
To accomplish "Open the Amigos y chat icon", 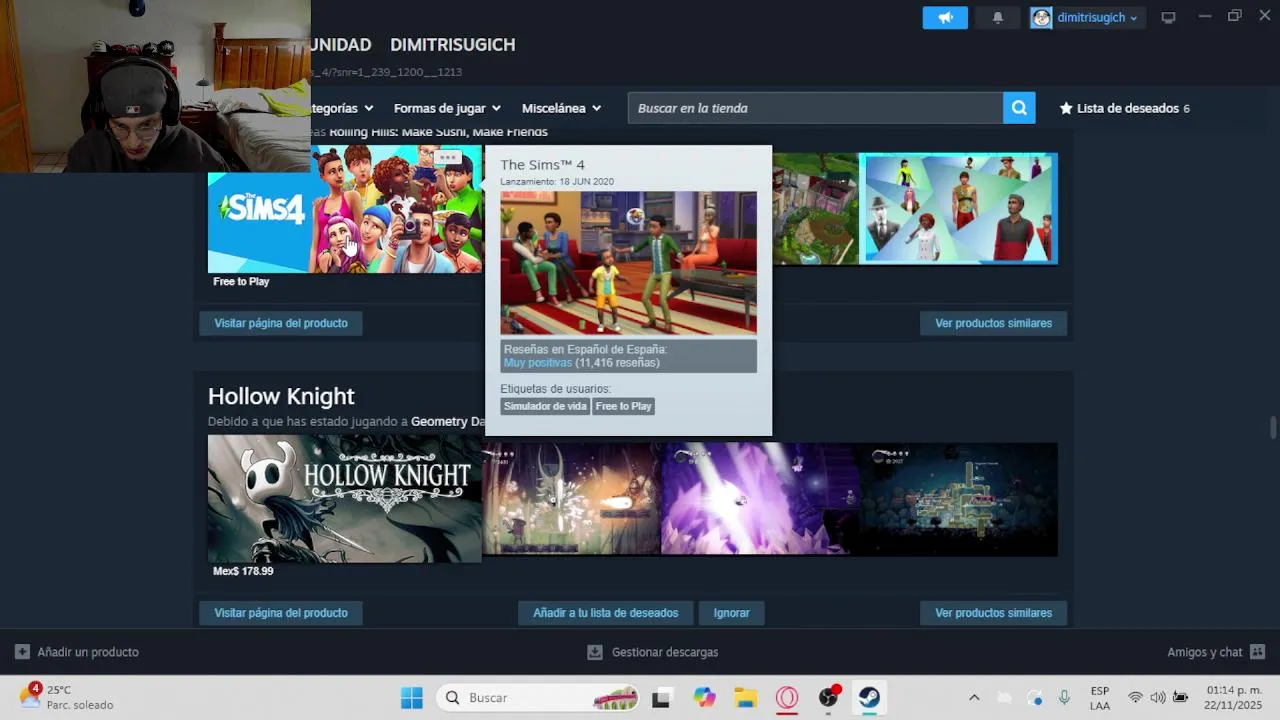I will pos(1257,652).
